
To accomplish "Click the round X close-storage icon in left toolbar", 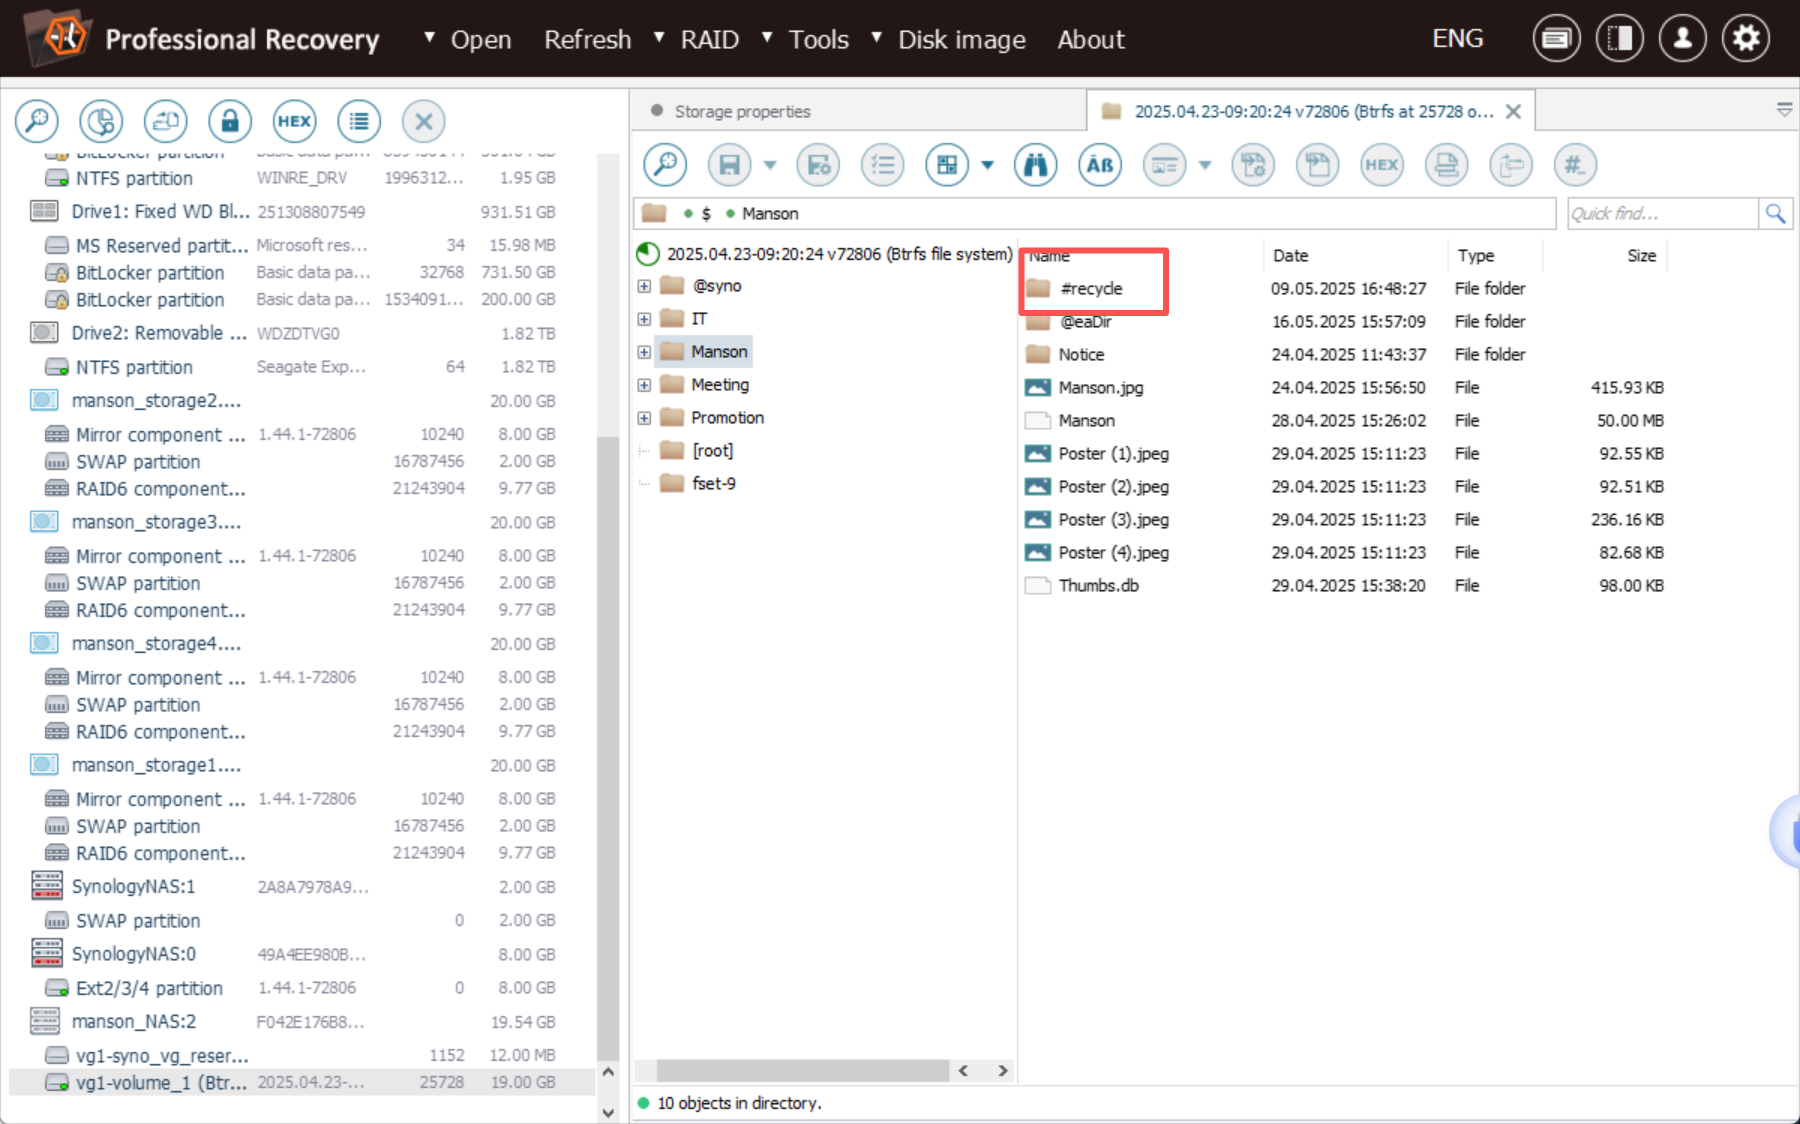I will coord(423,121).
